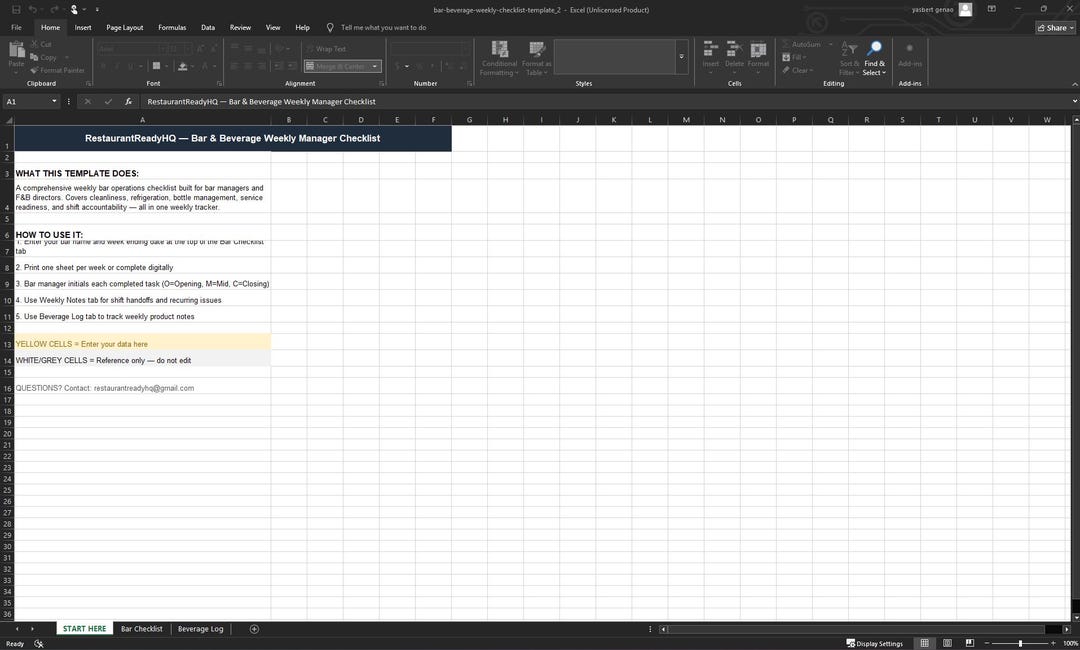Toggle Bold formatting
This screenshot has width=1080, height=650.
103,66
